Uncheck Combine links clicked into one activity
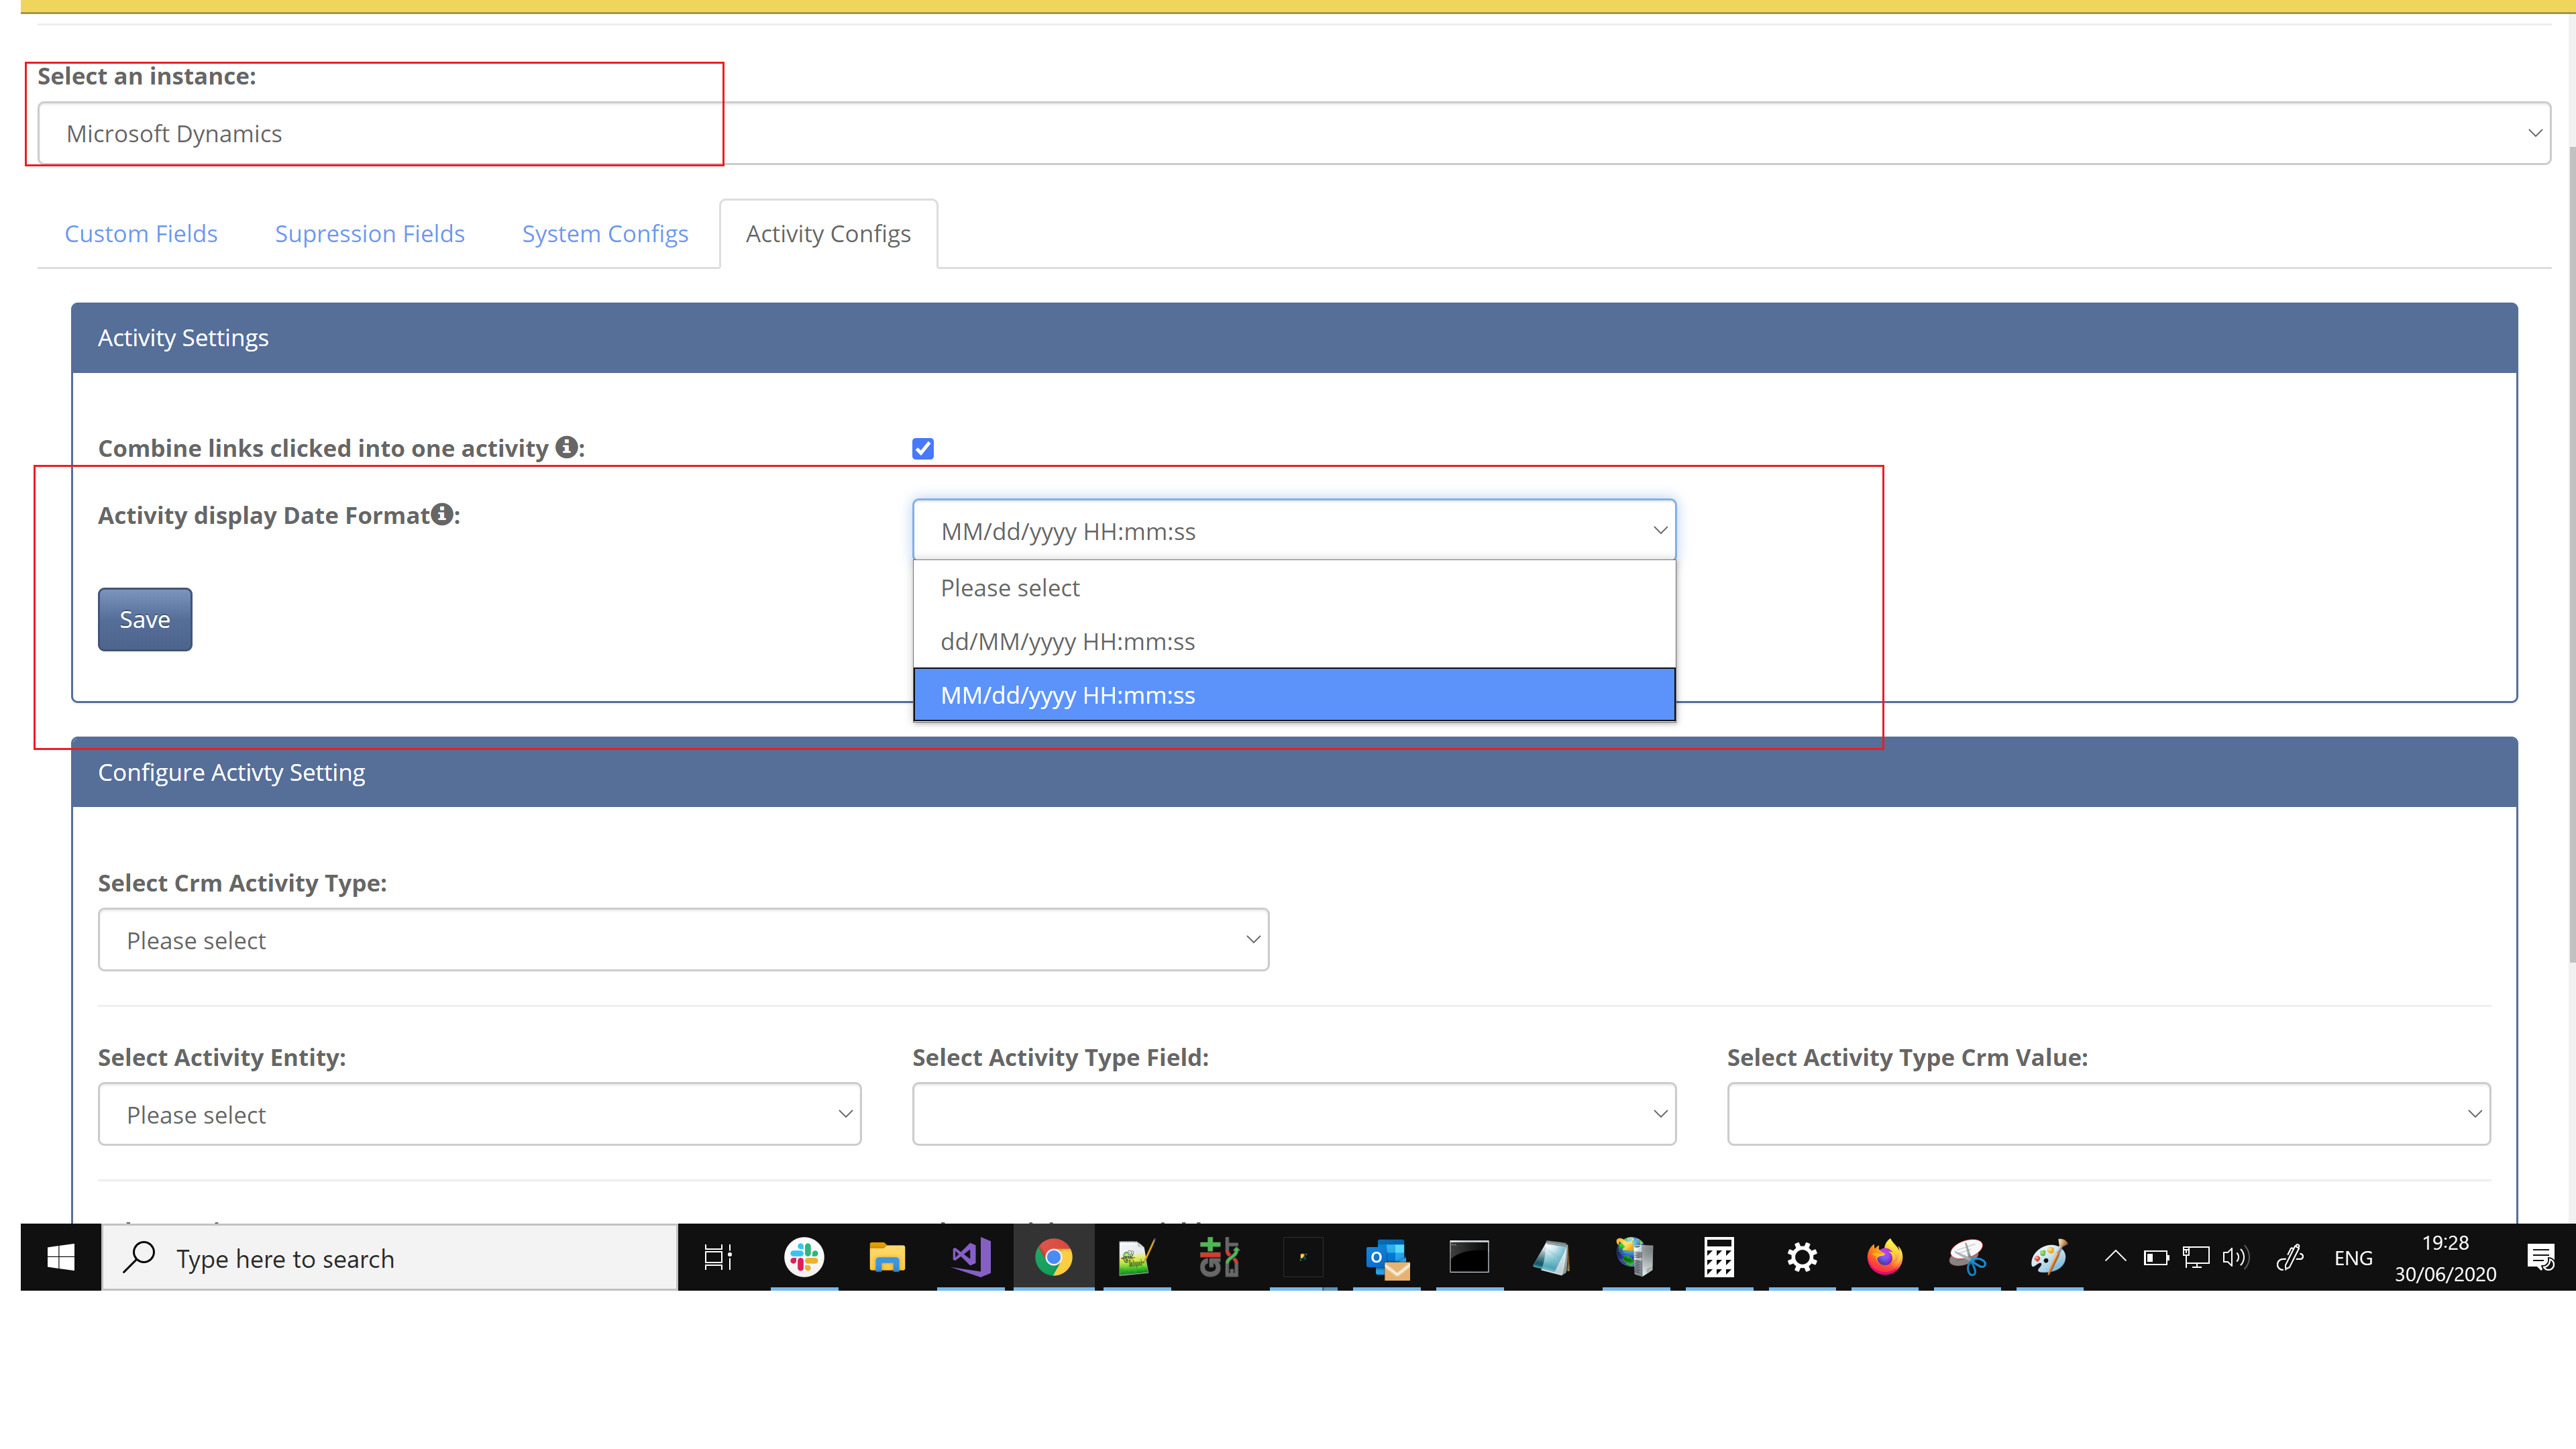Screen dimensions: 2576x1449 pyautogui.click(x=923, y=448)
